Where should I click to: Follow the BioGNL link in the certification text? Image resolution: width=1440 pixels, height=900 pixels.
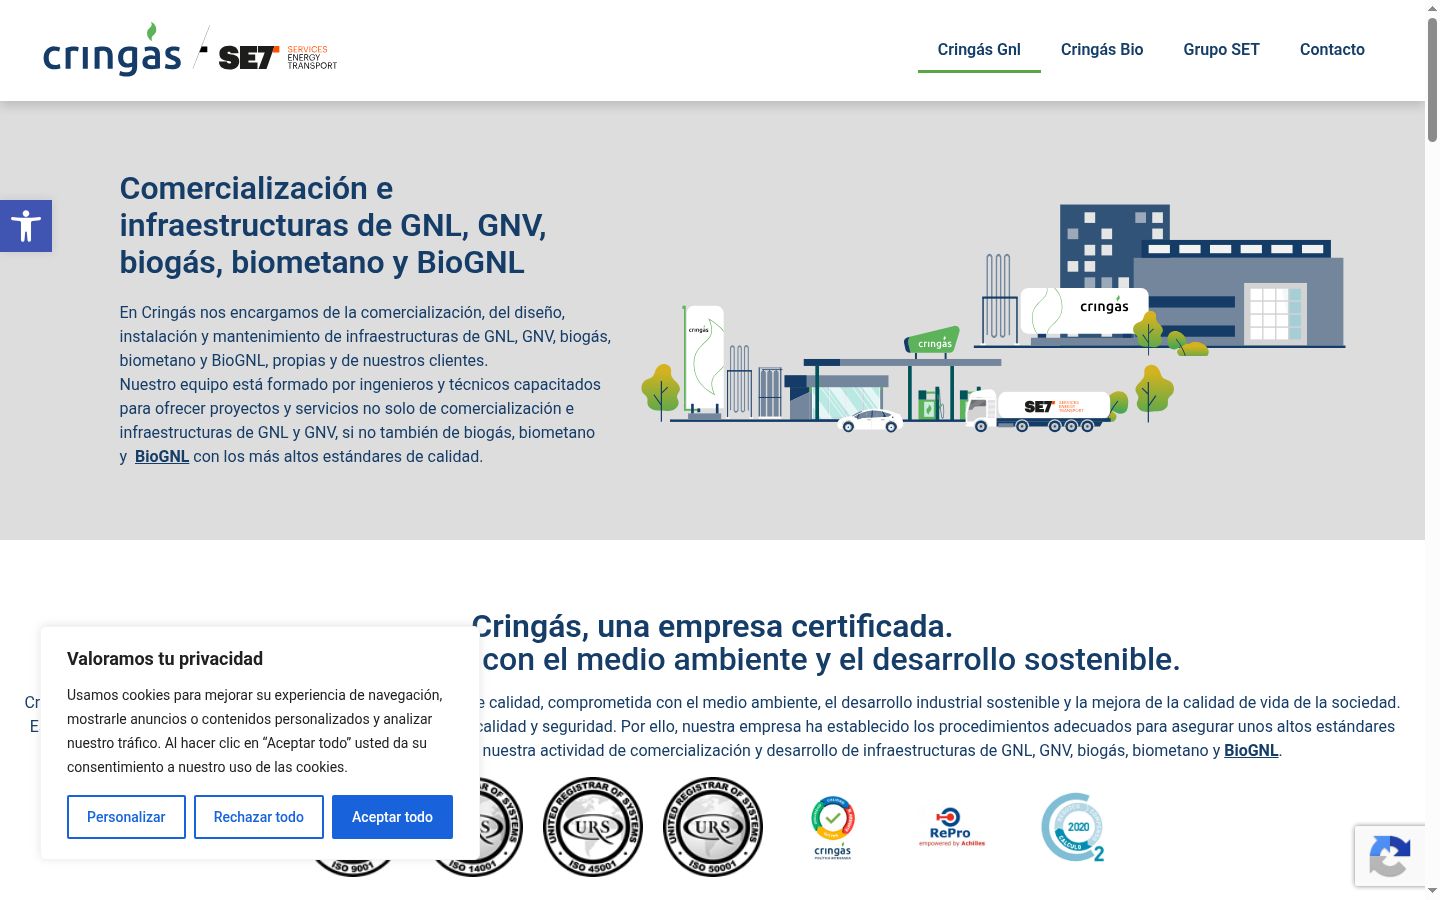[x=1251, y=750]
